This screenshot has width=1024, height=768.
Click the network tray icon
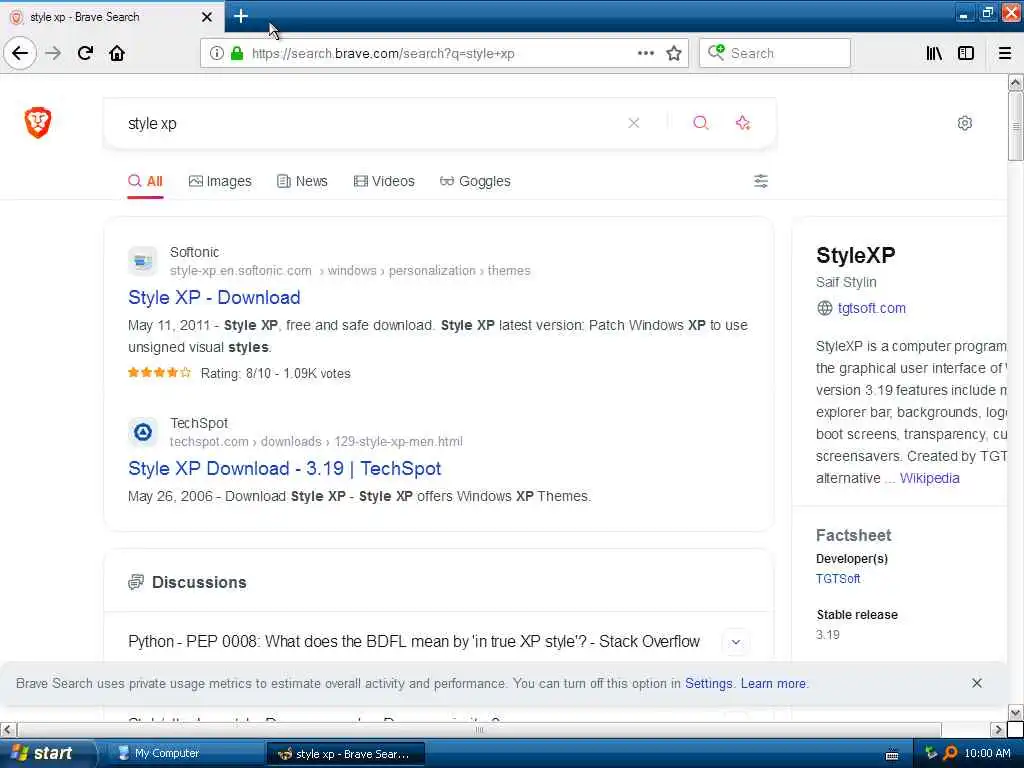931,753
